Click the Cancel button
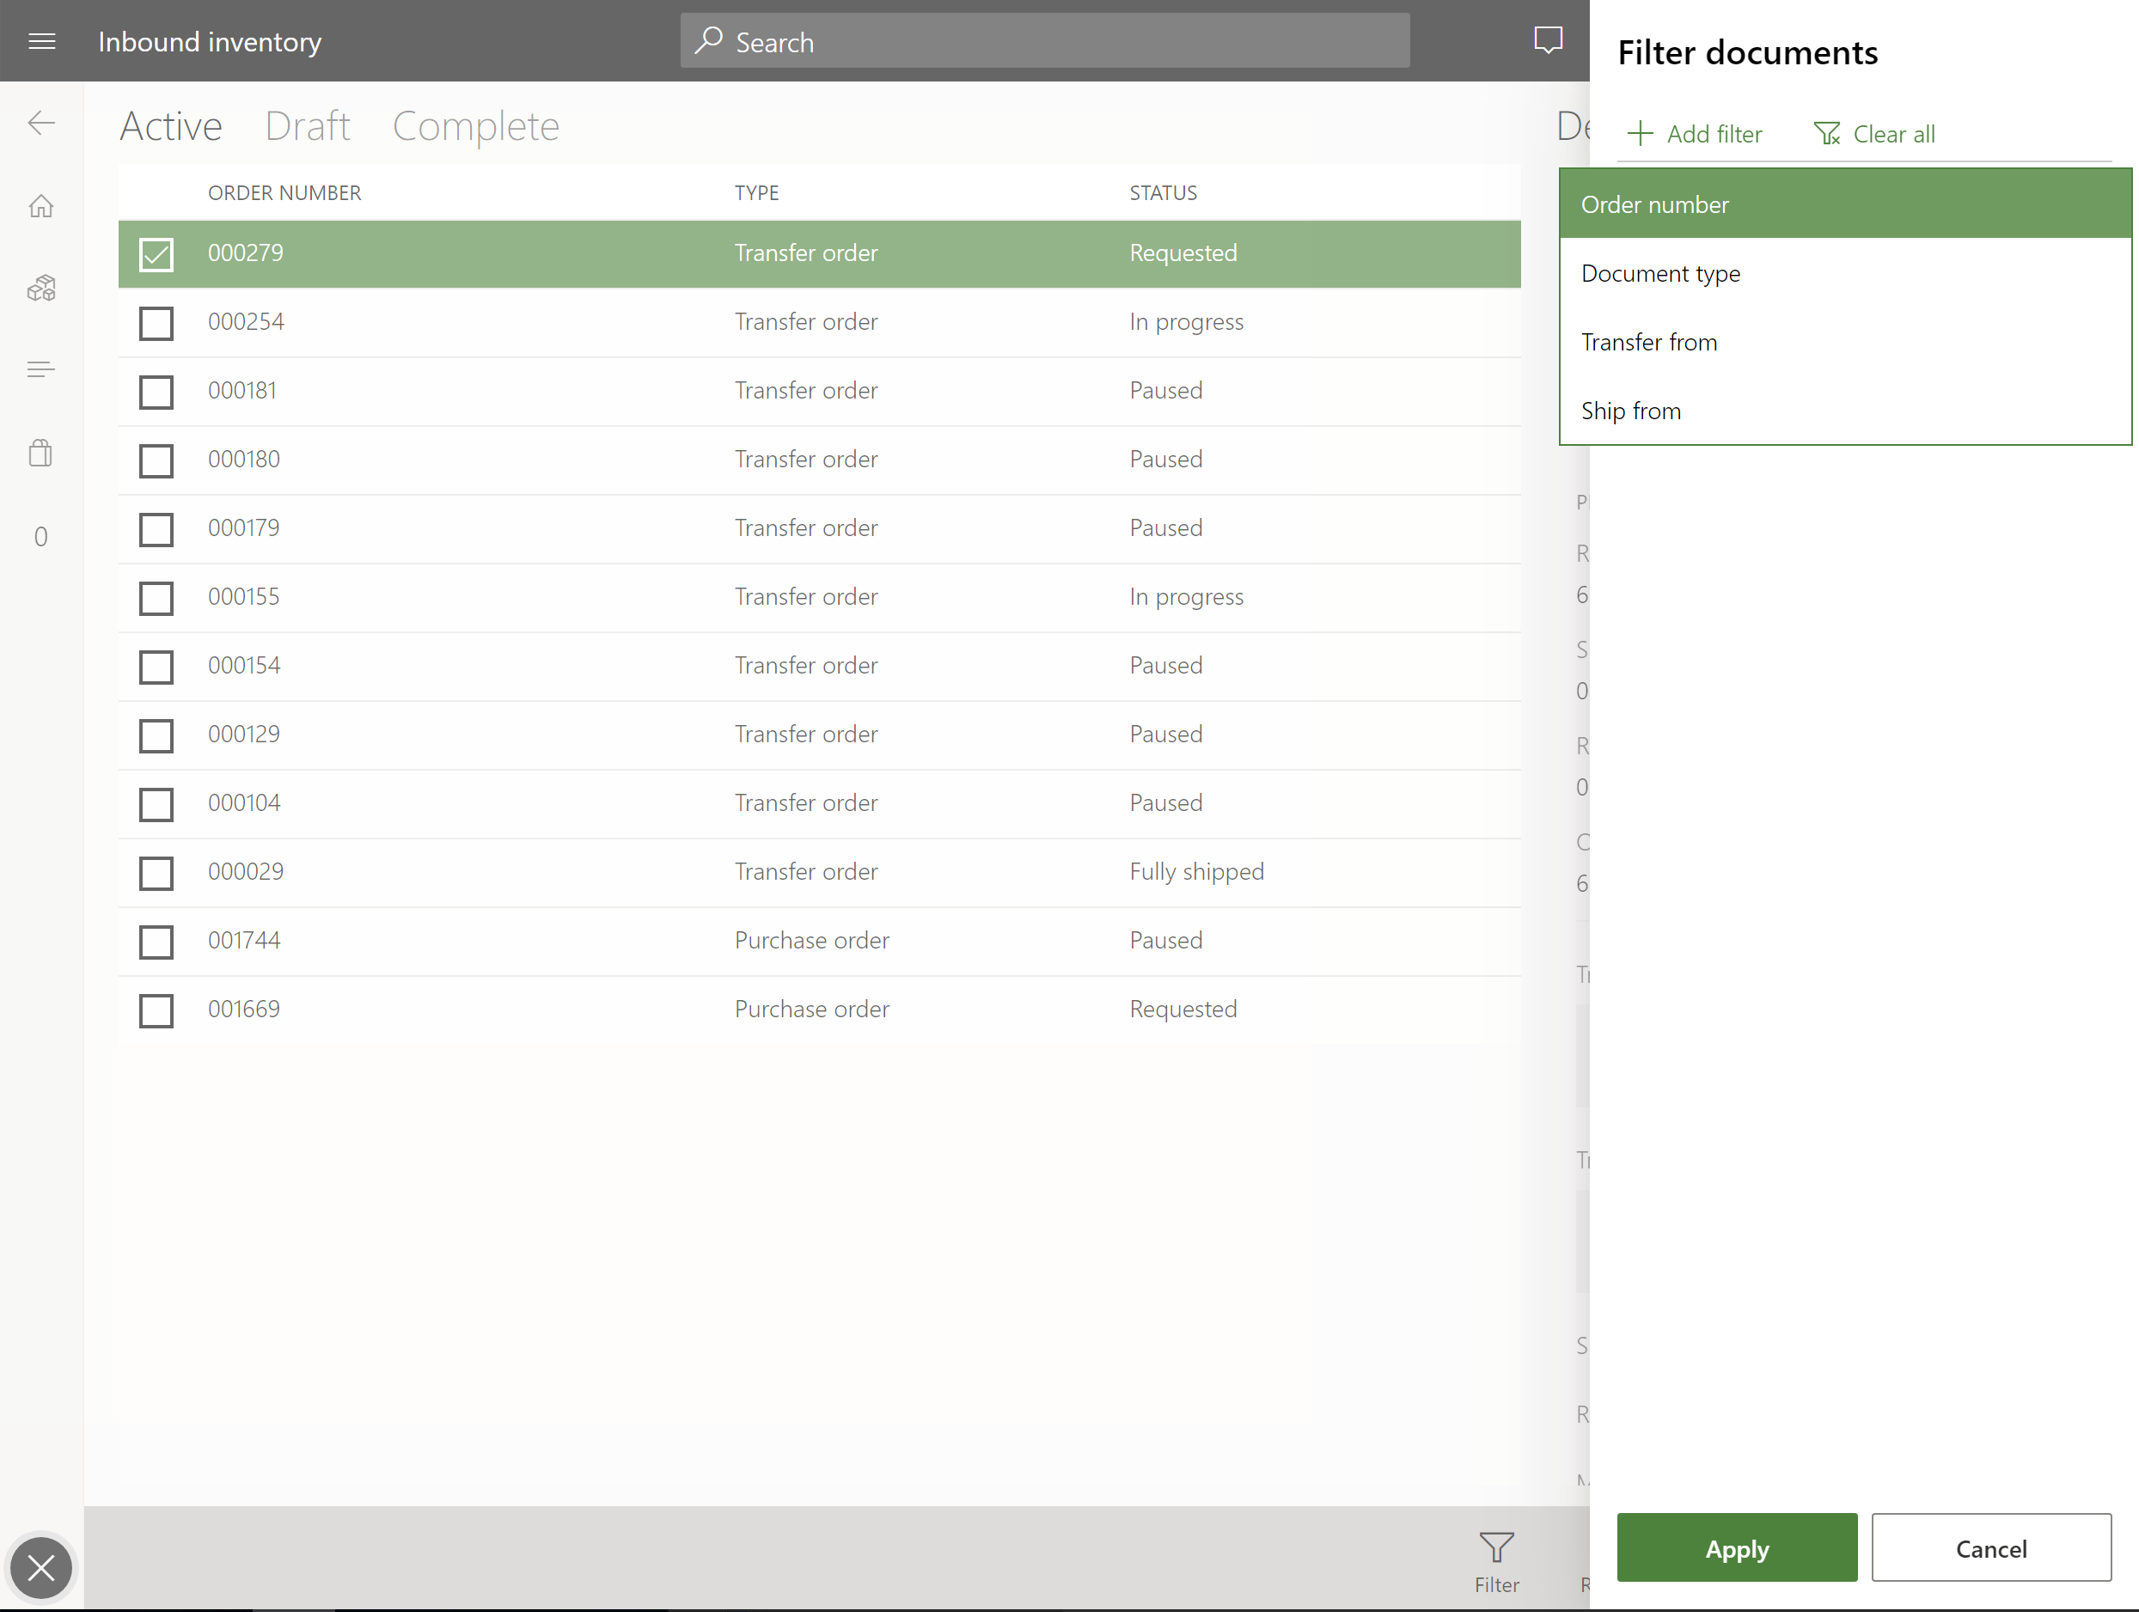Screen dimensions: 2139x1612 point(1992,1548)
